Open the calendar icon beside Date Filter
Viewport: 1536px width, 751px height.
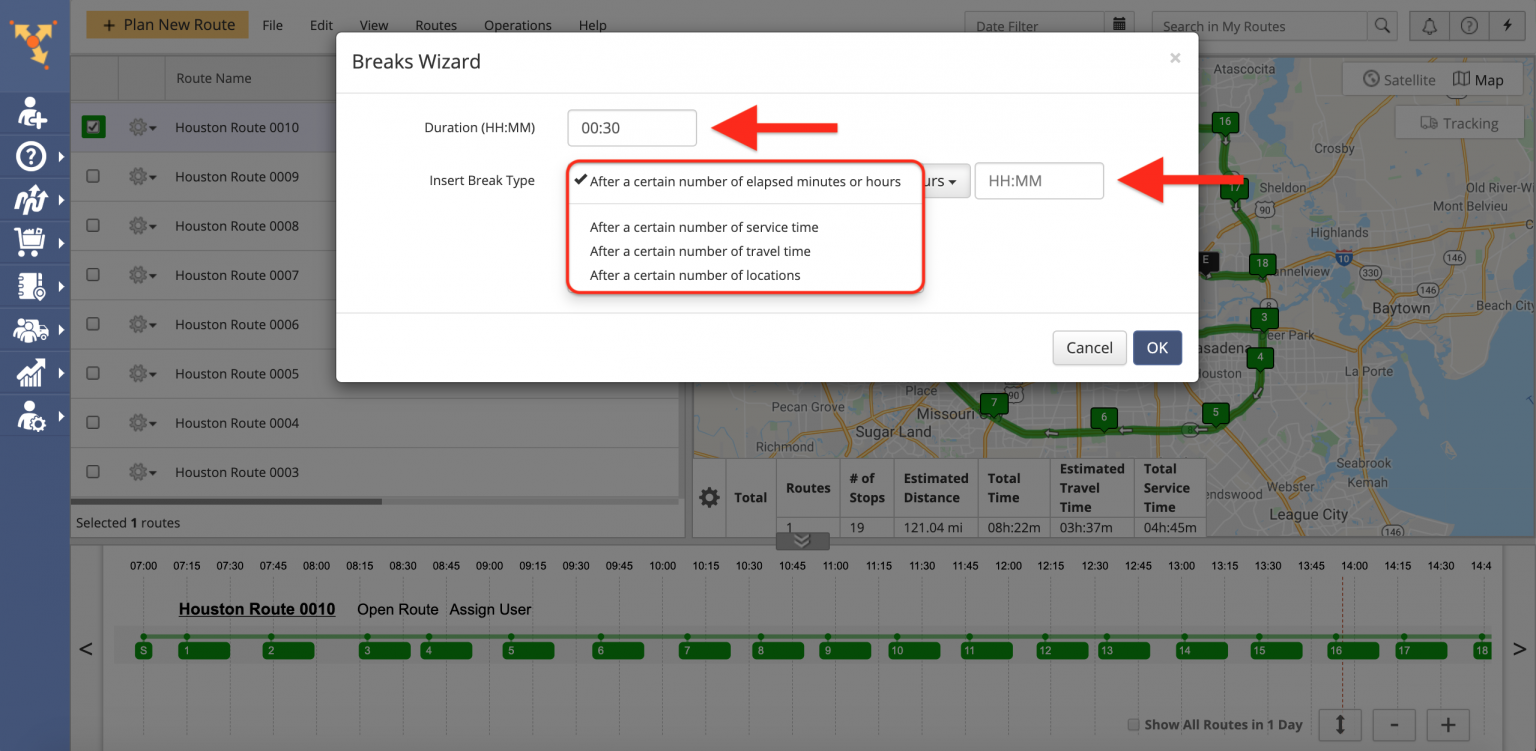pos(1119,26)
